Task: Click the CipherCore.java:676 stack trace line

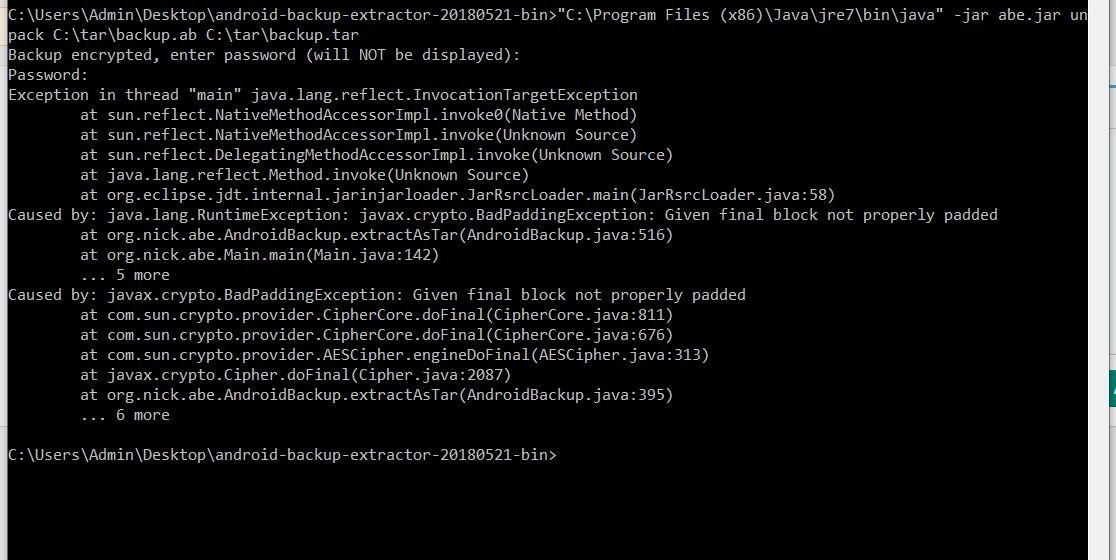Action: tap(376, 335)
